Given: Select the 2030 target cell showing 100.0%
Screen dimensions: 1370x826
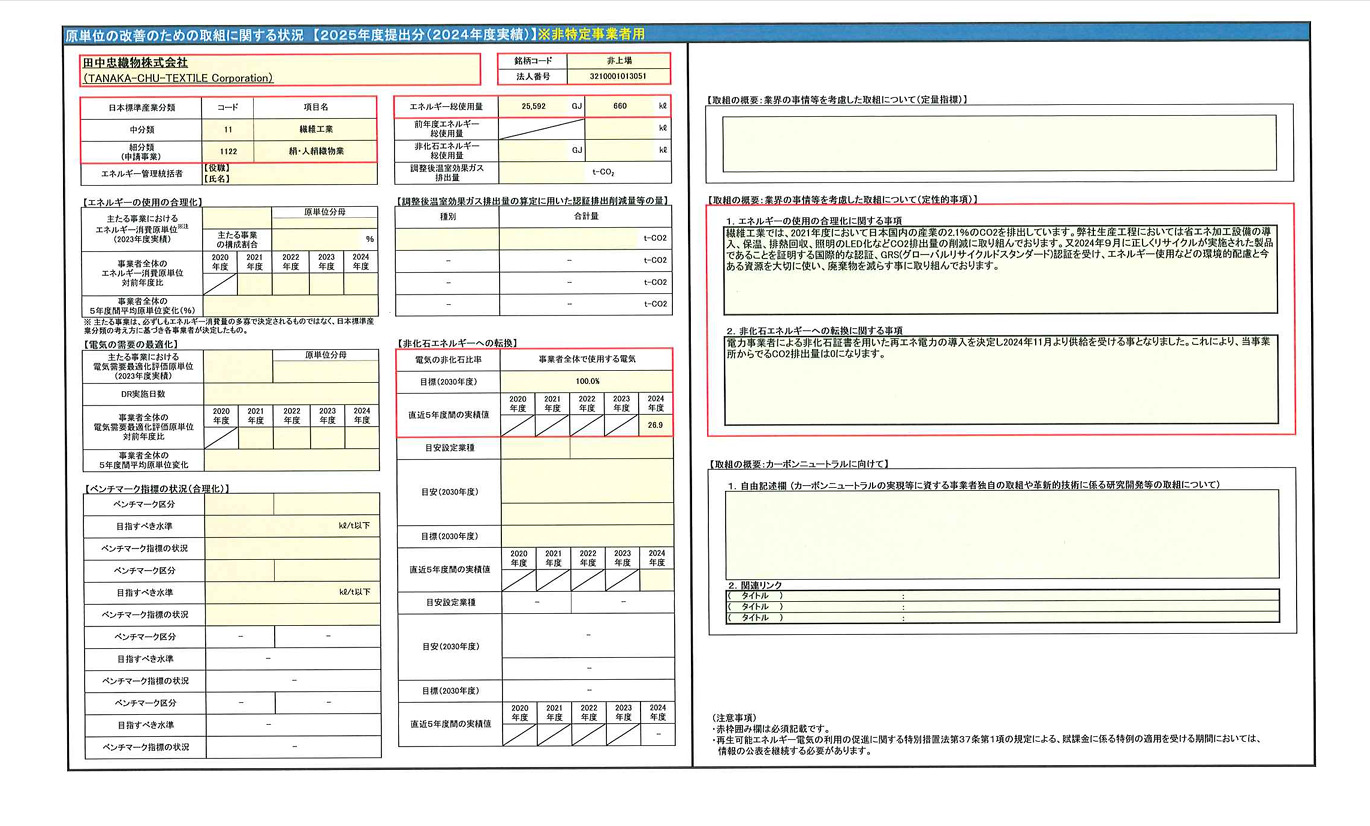Looking at the screenshot, I should [x=587, y=381].
